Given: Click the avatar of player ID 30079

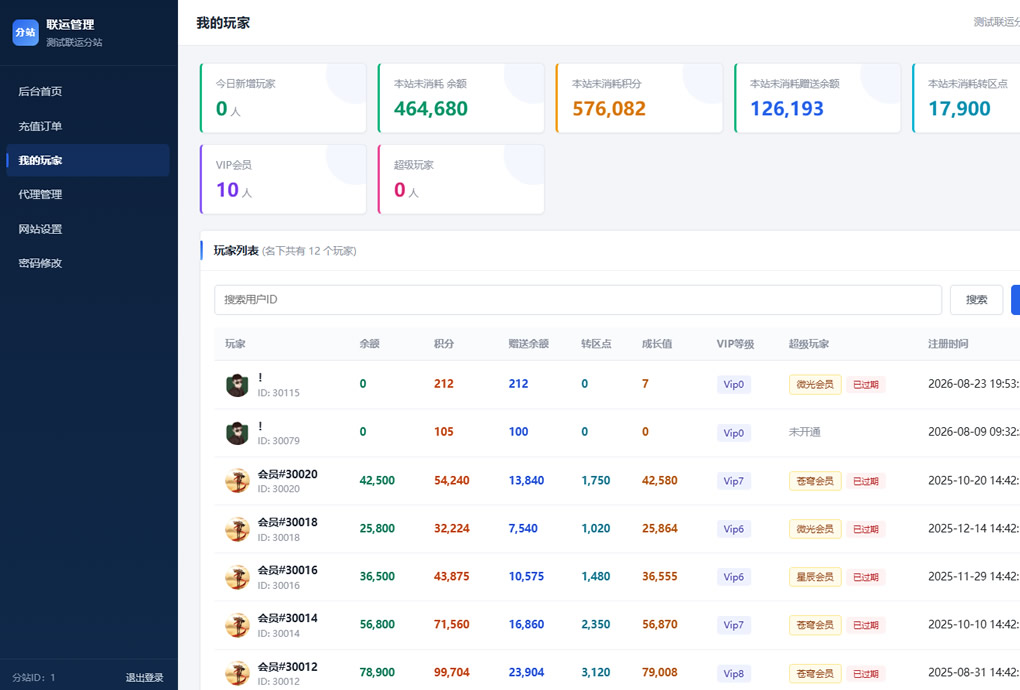Looking at the screenshot, I should [x=237, y=433].
